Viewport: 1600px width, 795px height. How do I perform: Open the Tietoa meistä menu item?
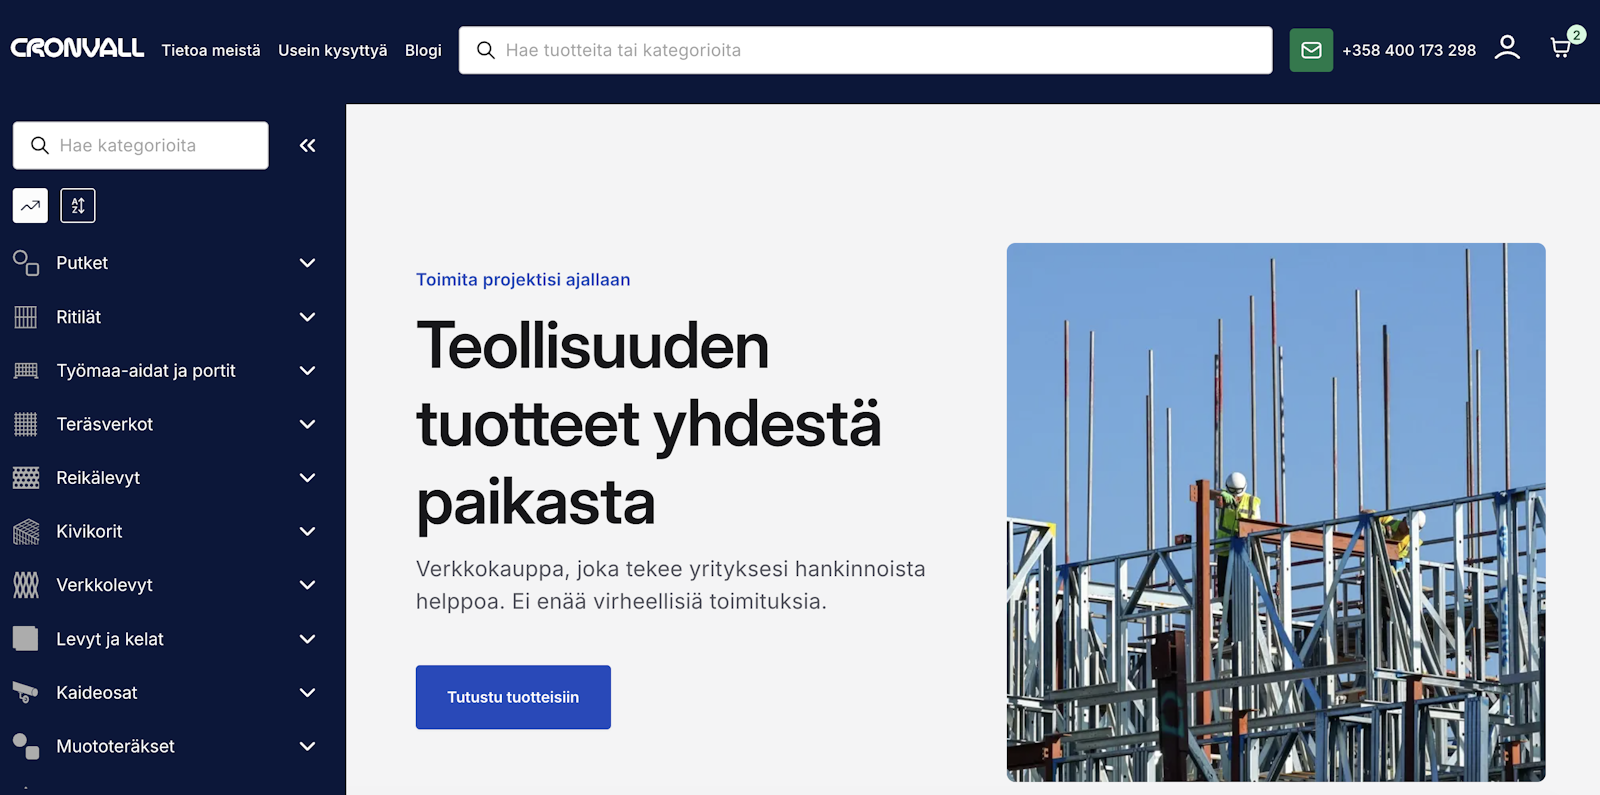211,50
